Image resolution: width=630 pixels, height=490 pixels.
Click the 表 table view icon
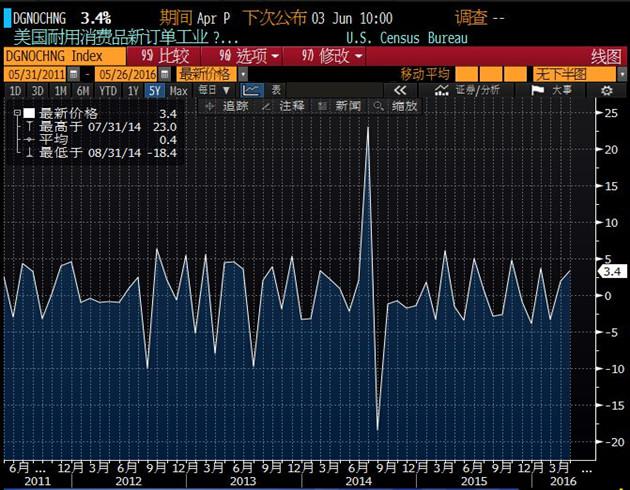click(x=277, y=90)
